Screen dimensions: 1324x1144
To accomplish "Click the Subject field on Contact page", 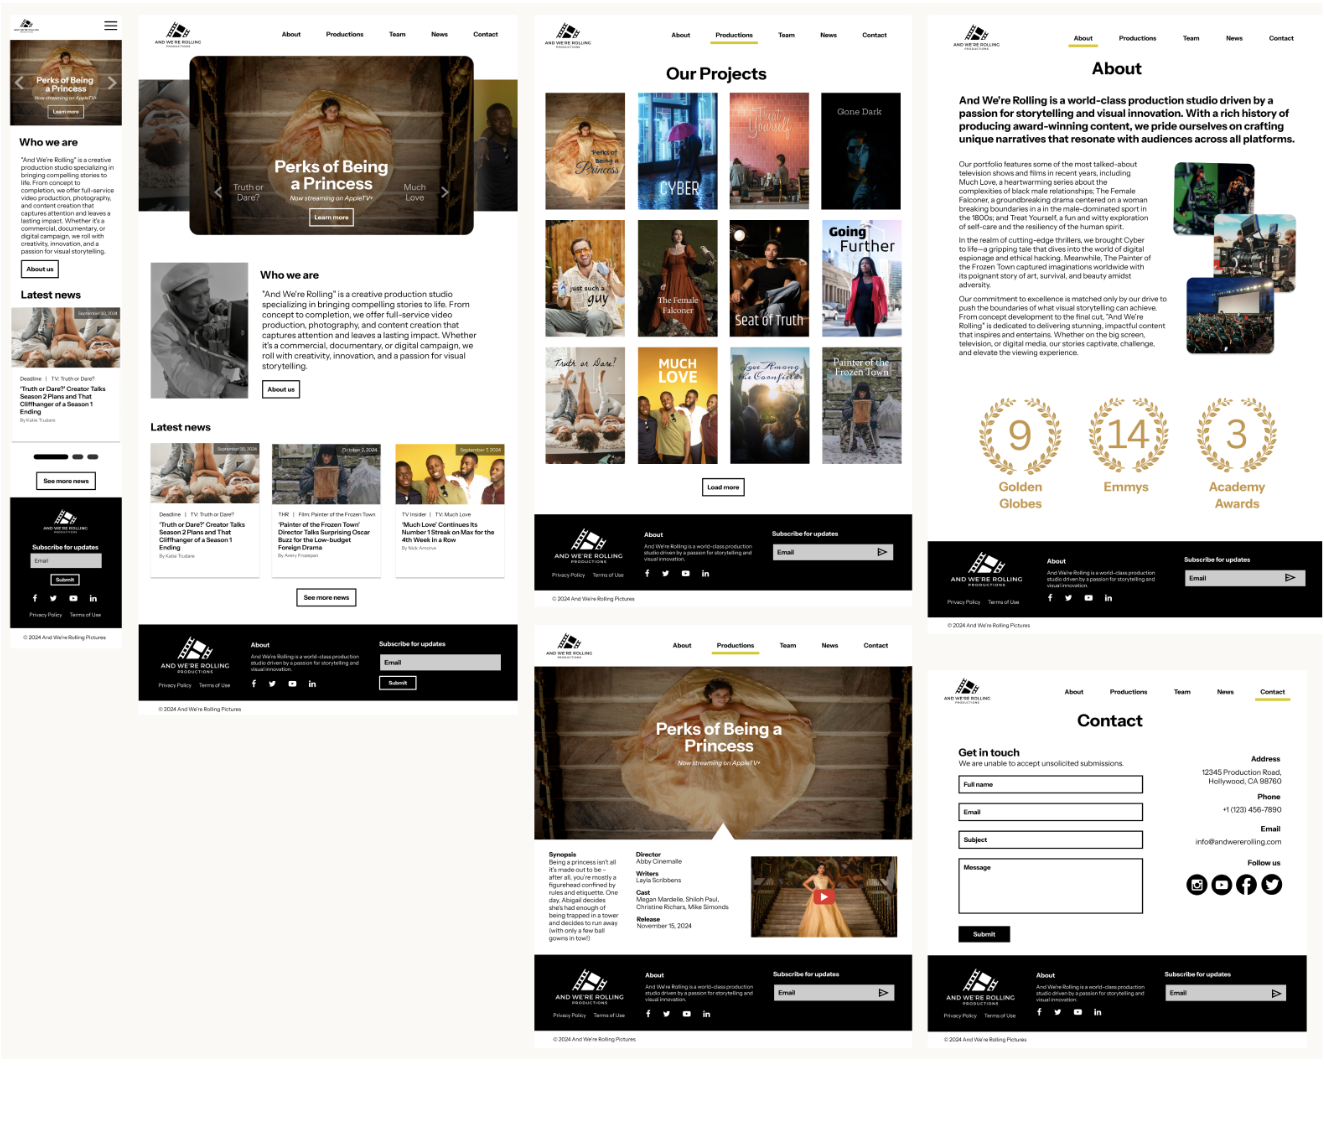I will click(1050, 840).
